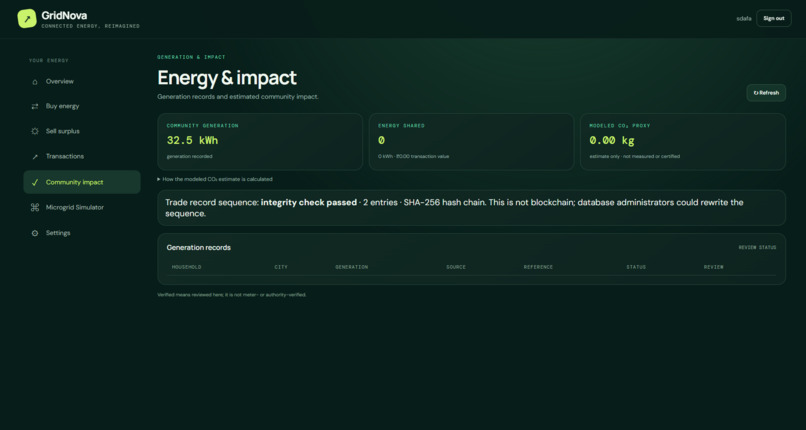Open the Settings menu item
Image resolution: width=806 pixels, height=430 pixels.
pos(82,233)
